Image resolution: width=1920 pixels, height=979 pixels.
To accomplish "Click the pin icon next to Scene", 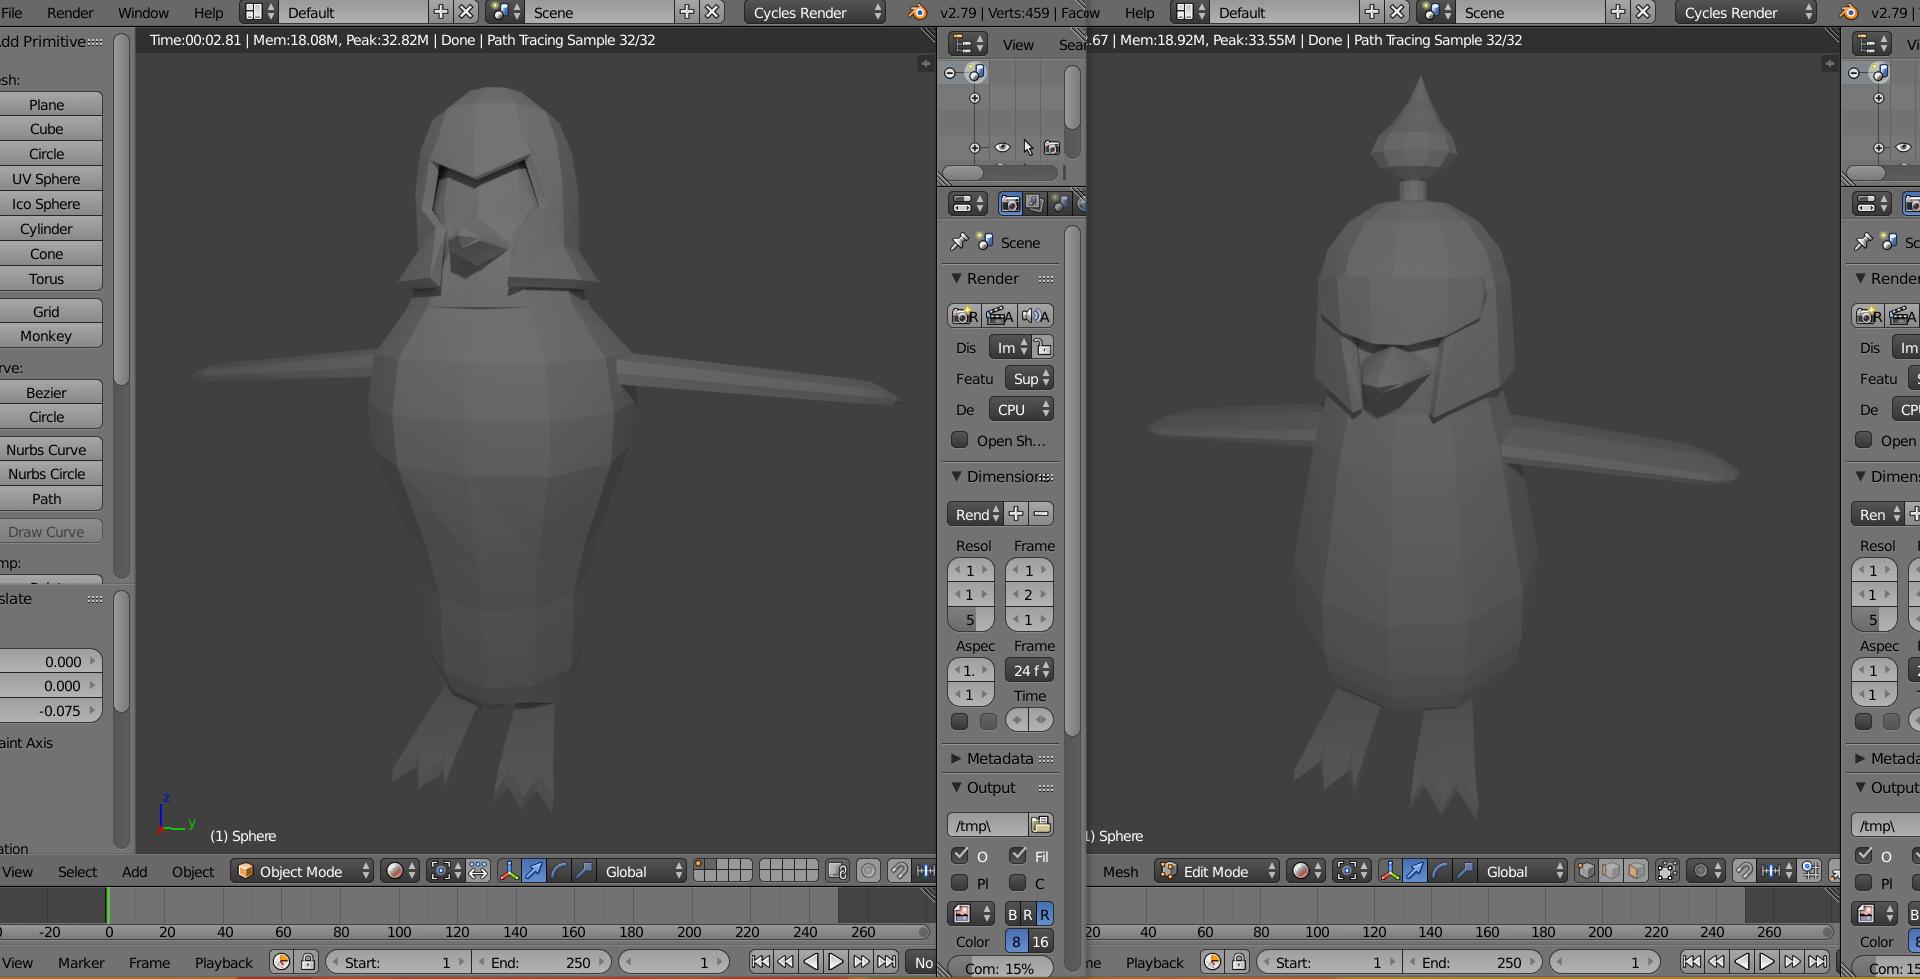I will pyautogui.click(x=959, y=242).
